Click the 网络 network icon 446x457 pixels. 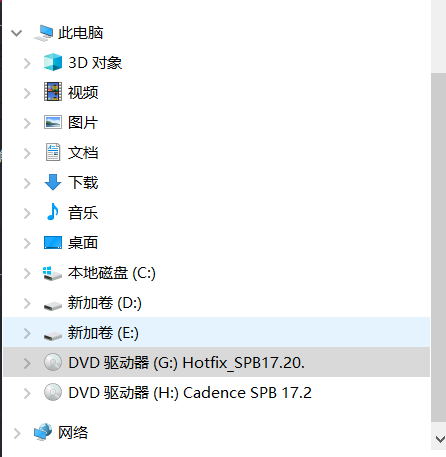pyautogui.click(x=43, y=432)
